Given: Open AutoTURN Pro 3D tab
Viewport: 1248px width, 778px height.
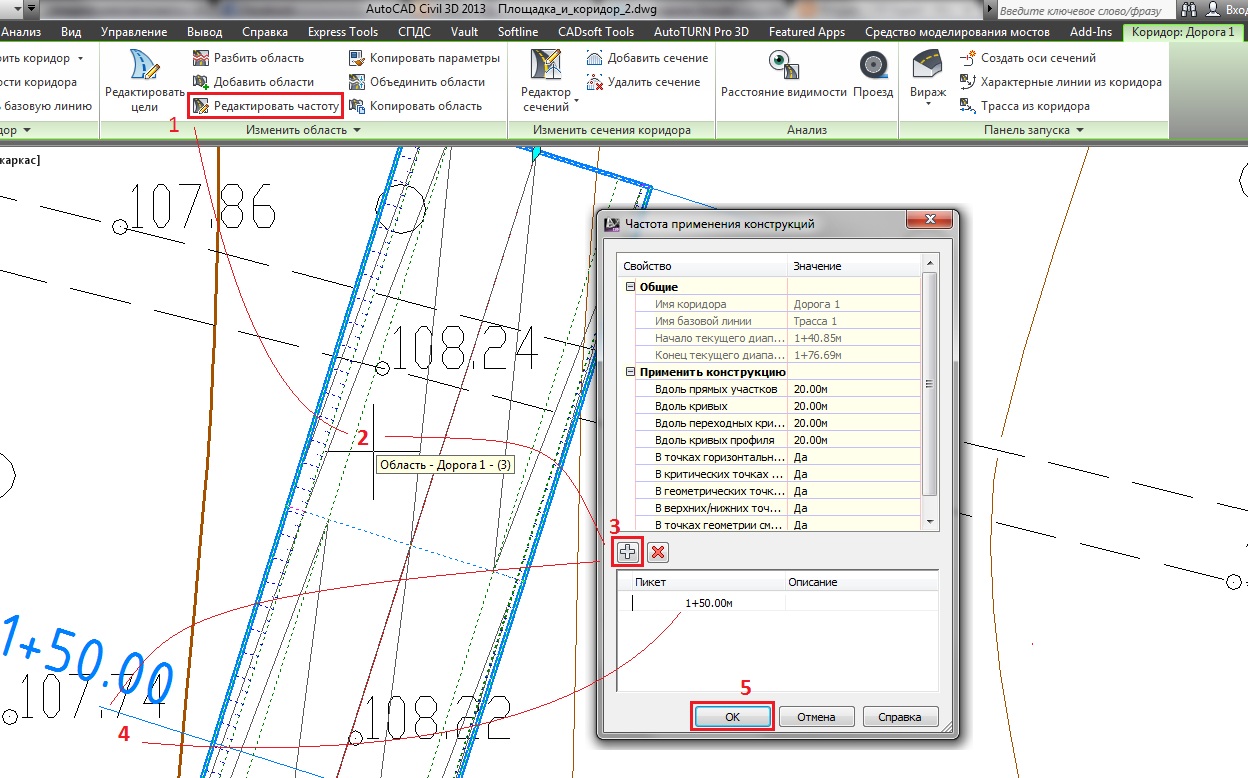Looking at the screenshot, I should 701,32.
